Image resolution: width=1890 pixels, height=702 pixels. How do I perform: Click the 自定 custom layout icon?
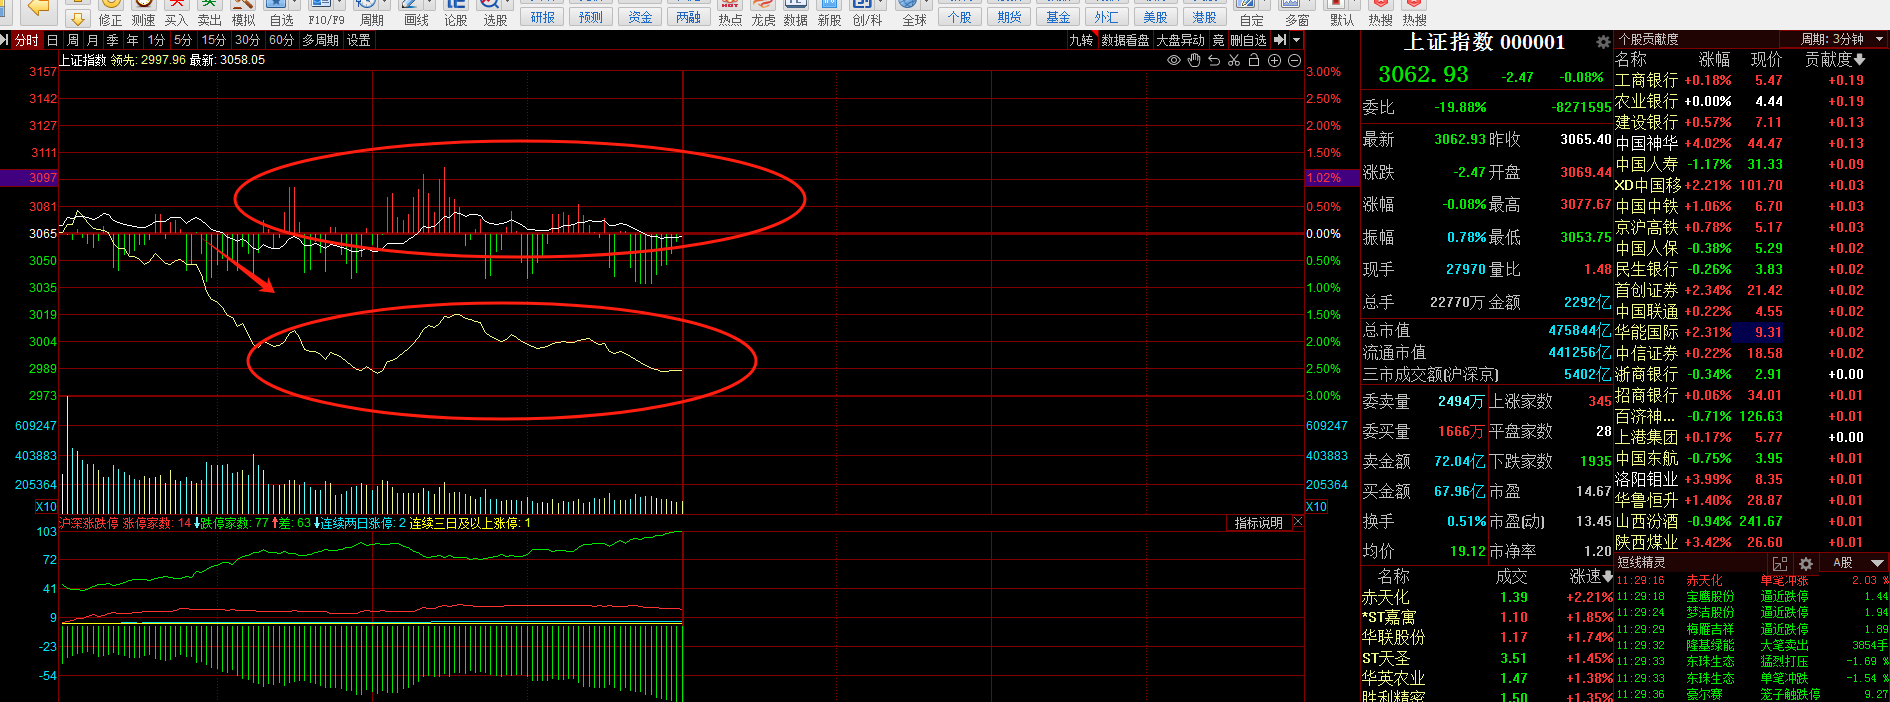(x=1251, y=13)
